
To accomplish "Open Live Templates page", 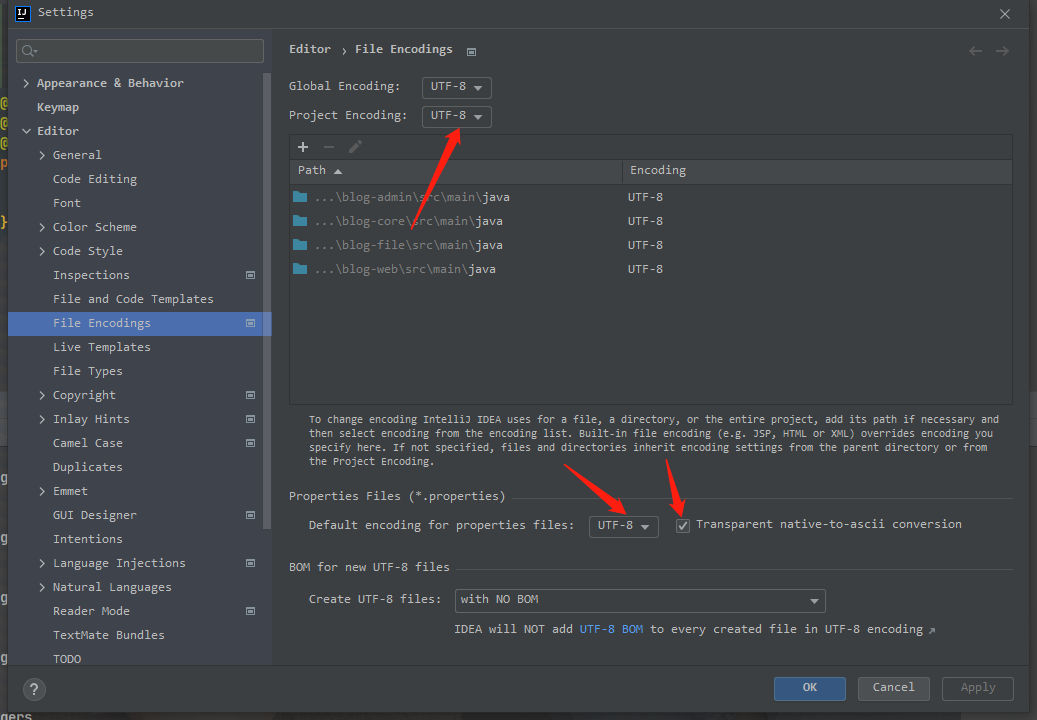I will [101, 347].
